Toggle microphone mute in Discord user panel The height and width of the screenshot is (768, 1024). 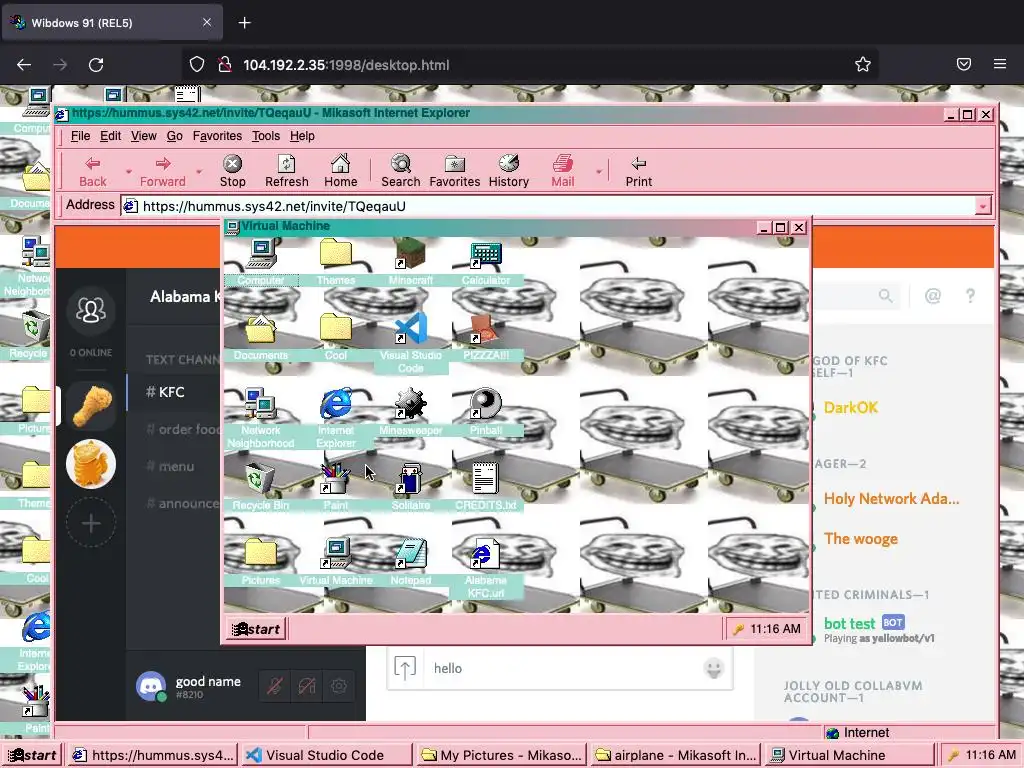275,686
